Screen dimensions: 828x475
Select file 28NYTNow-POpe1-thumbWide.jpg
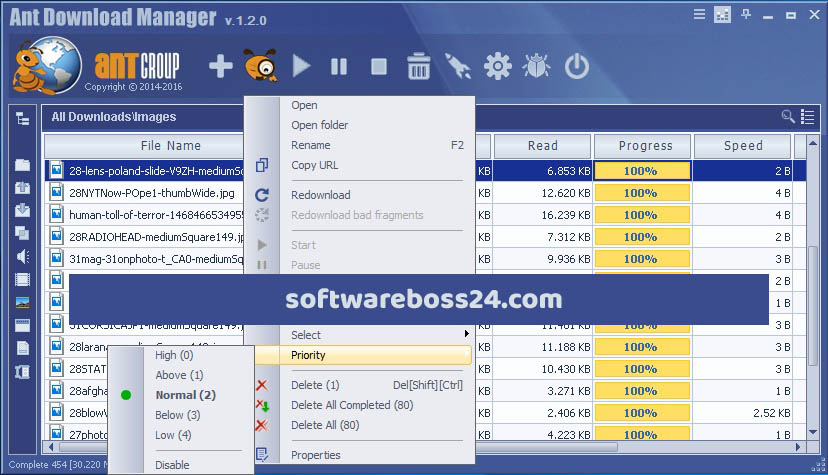(x=152, y=193)
